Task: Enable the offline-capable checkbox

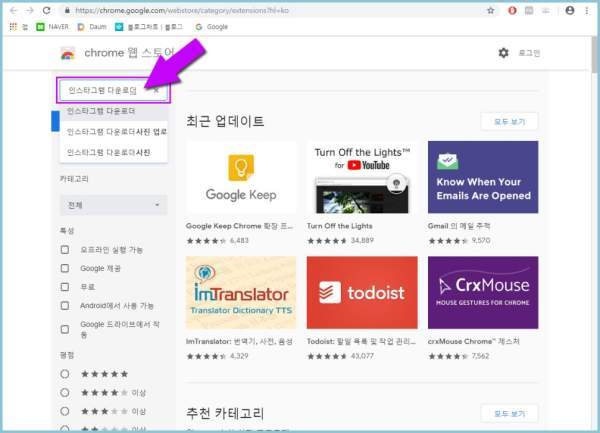Action: 65,250
